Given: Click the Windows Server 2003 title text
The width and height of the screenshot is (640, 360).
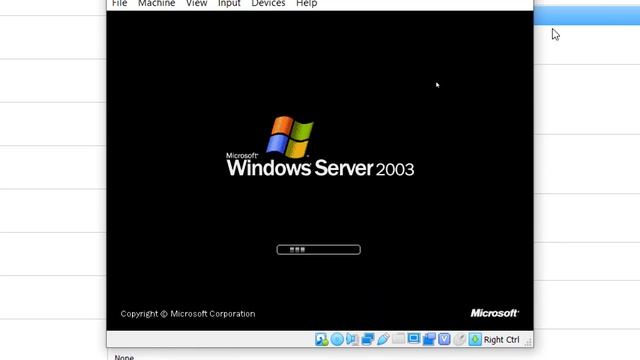Looking at the screenshot, I should (320, 168).
